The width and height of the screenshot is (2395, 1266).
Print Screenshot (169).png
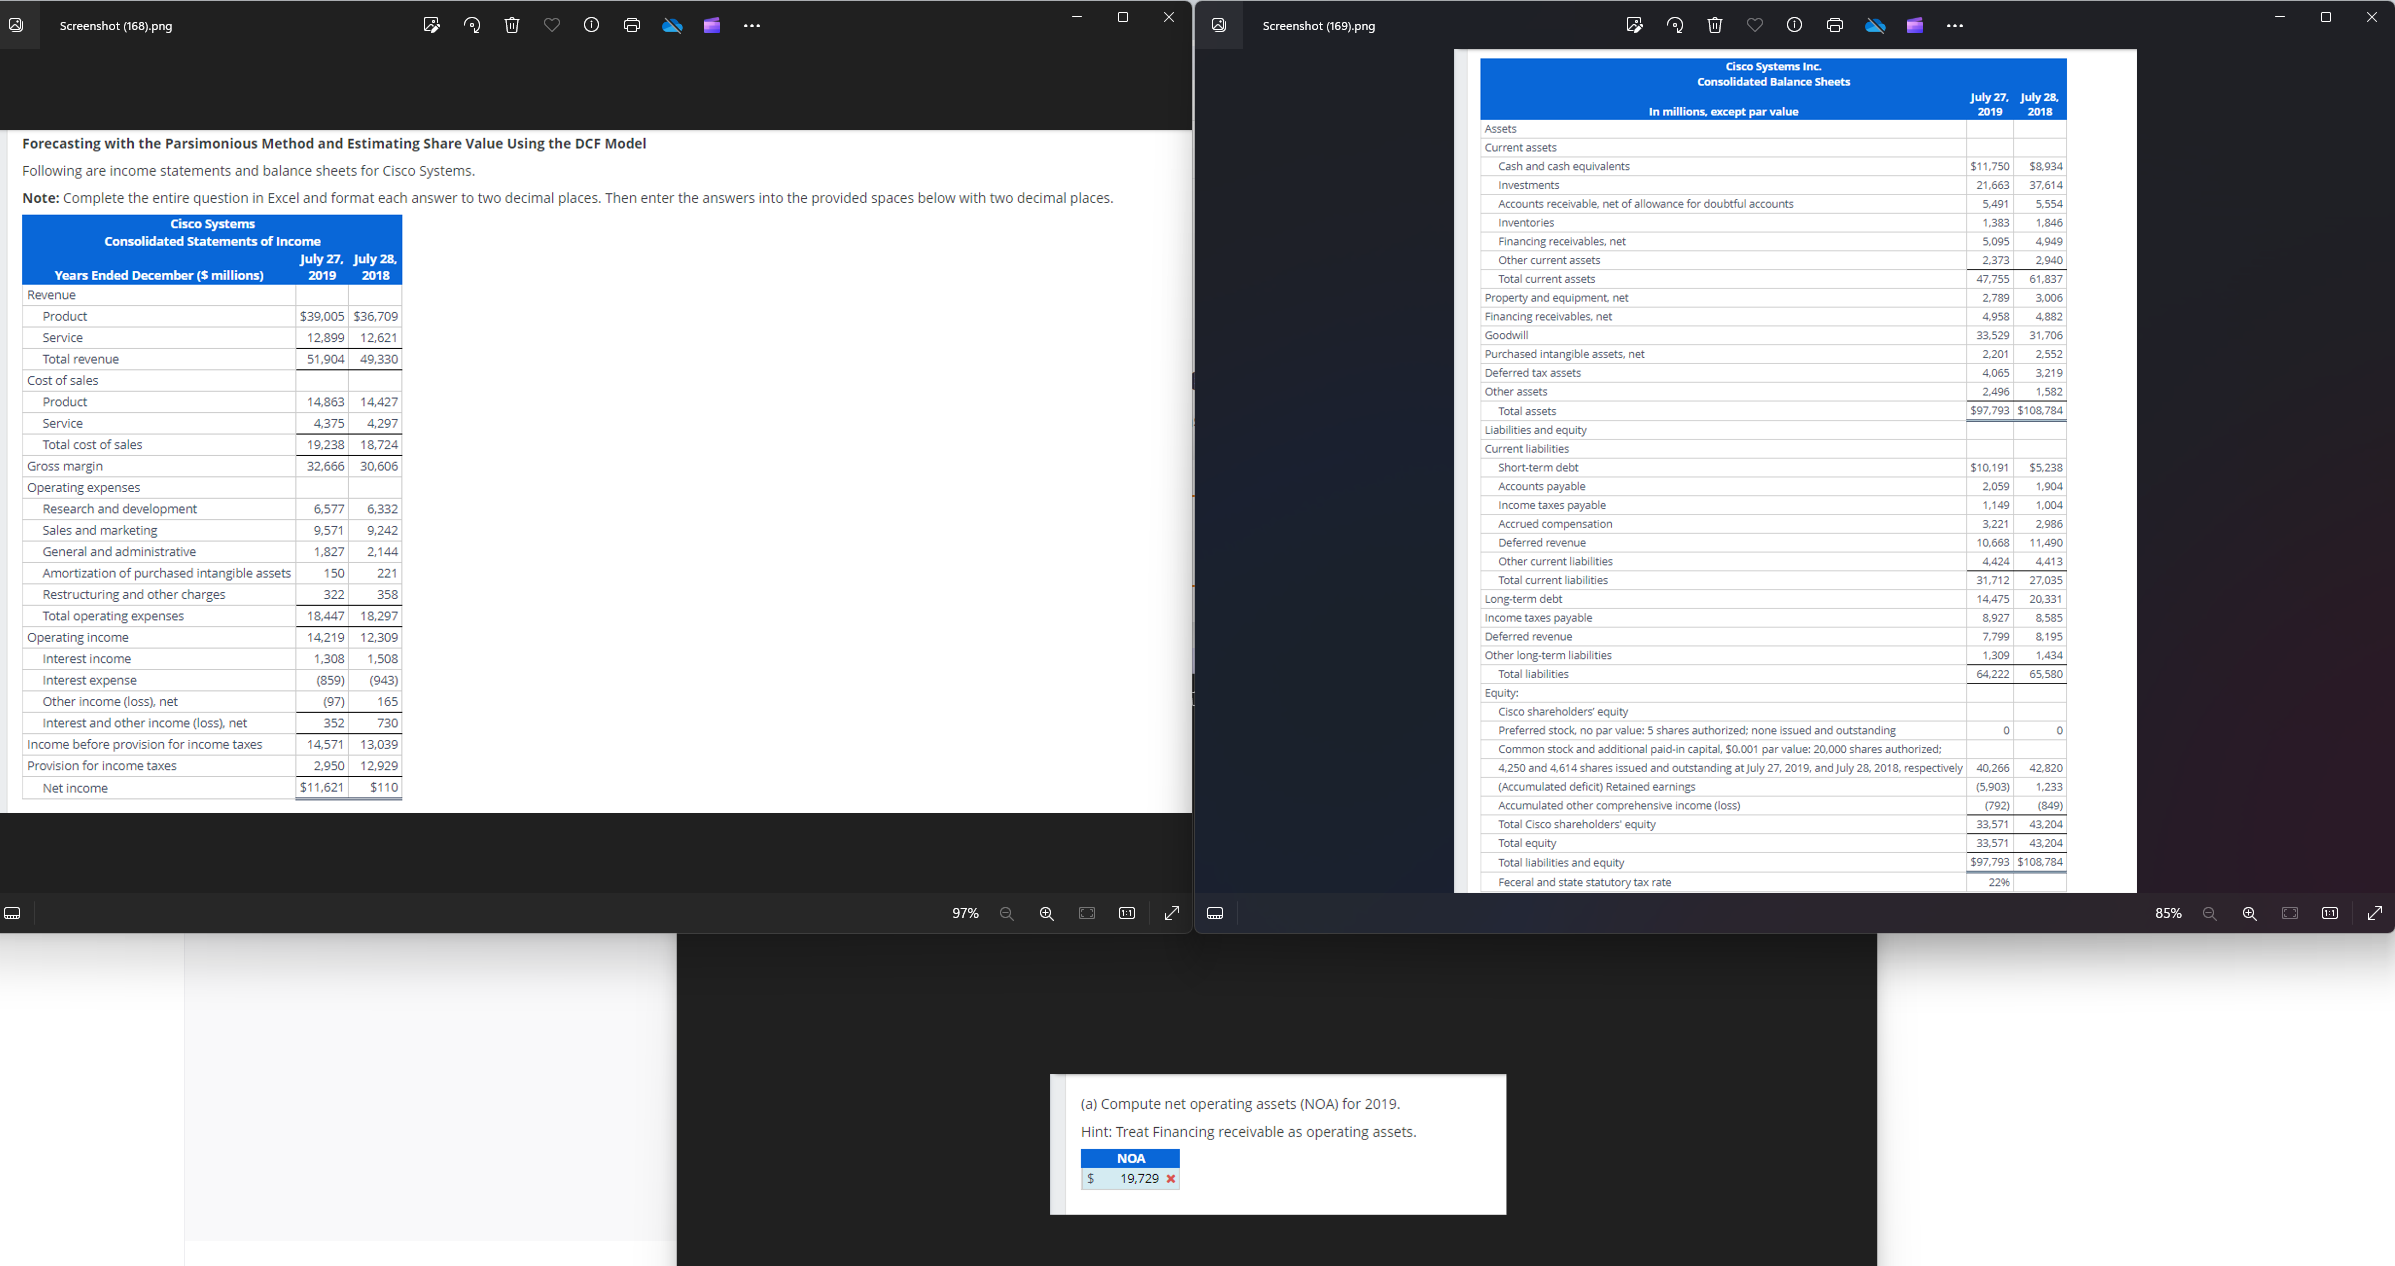(x=1834, y=25)
